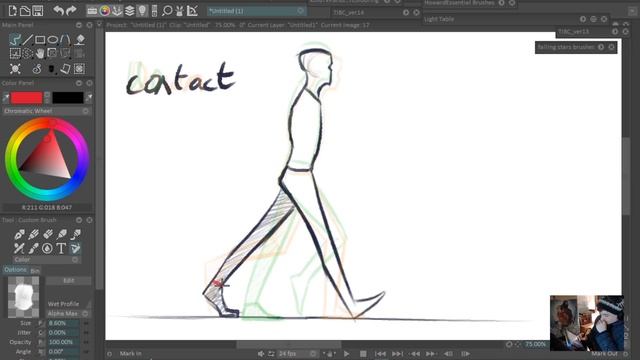
Task: Click the custom brush preview thumbnail
Action: (x=24, y=297)
